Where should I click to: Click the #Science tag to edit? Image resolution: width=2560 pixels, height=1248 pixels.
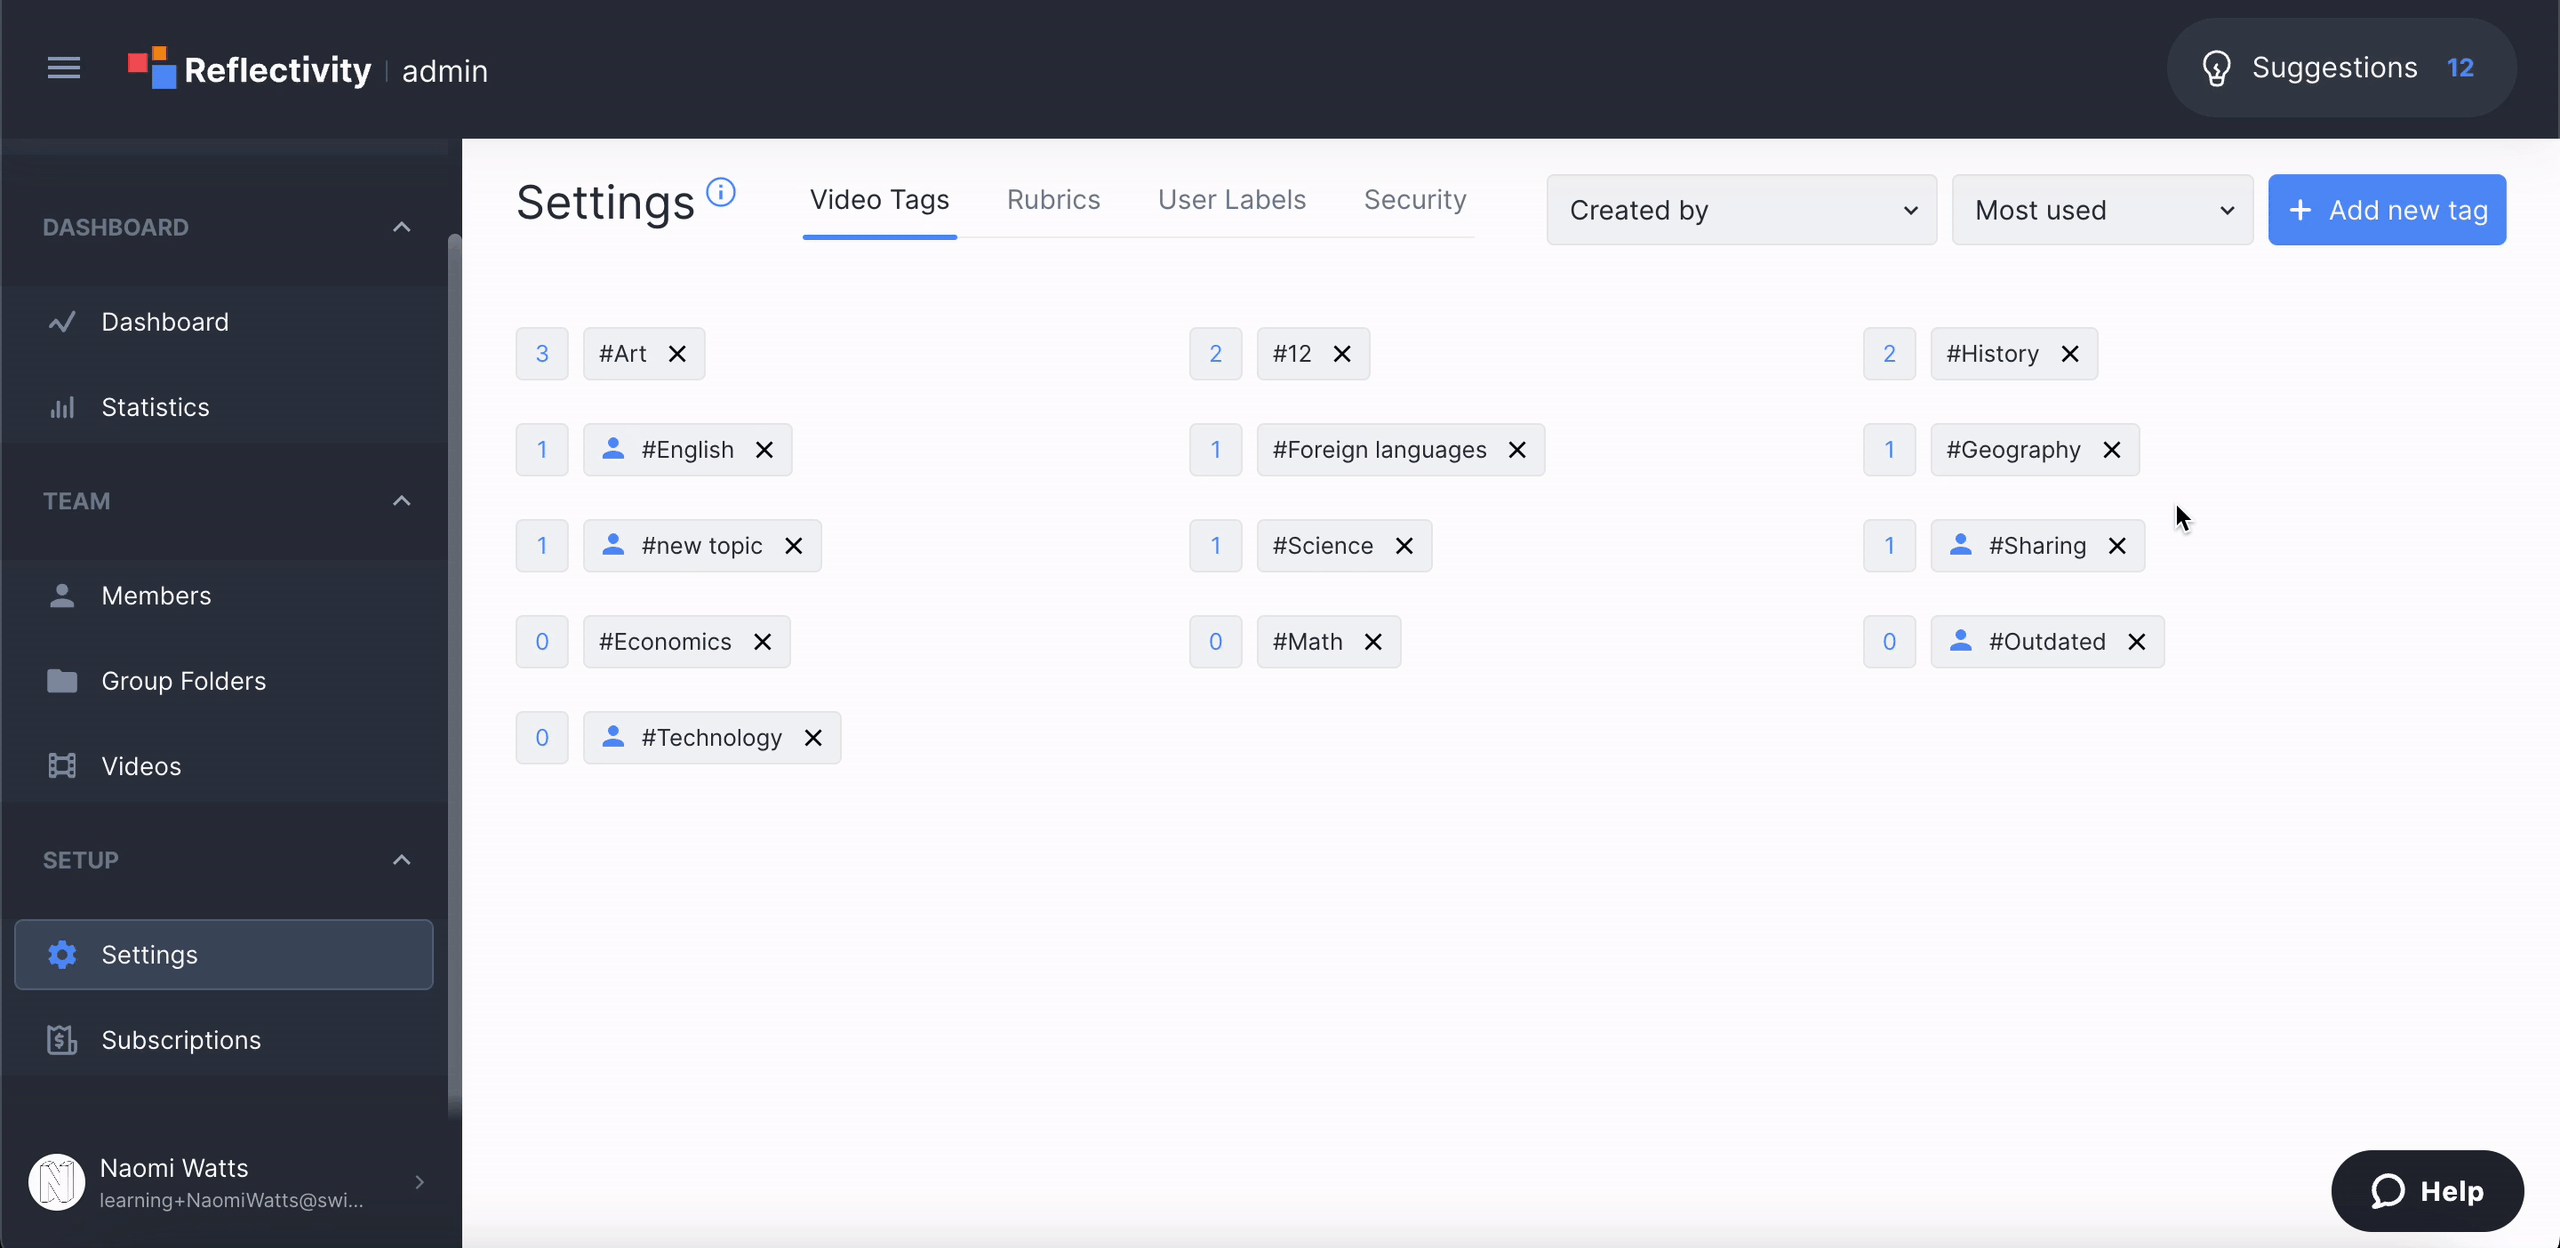tap(1324, 544)
